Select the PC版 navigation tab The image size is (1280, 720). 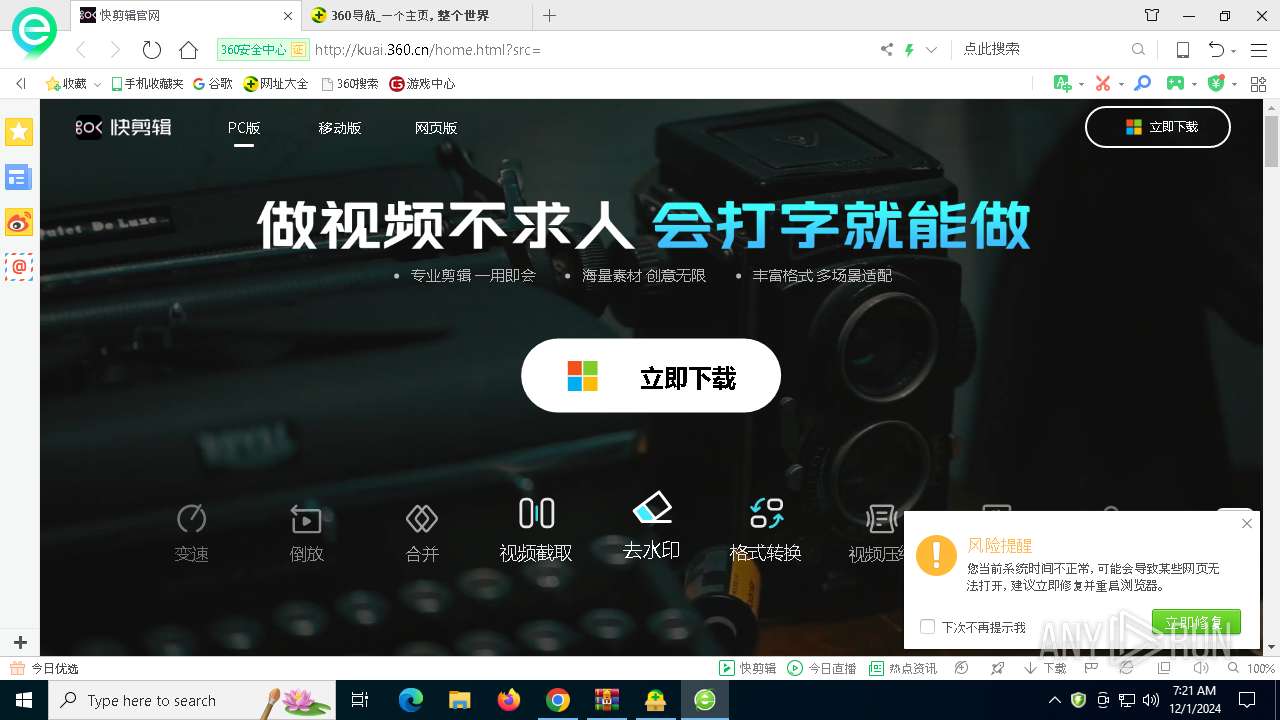pos(244,128)
